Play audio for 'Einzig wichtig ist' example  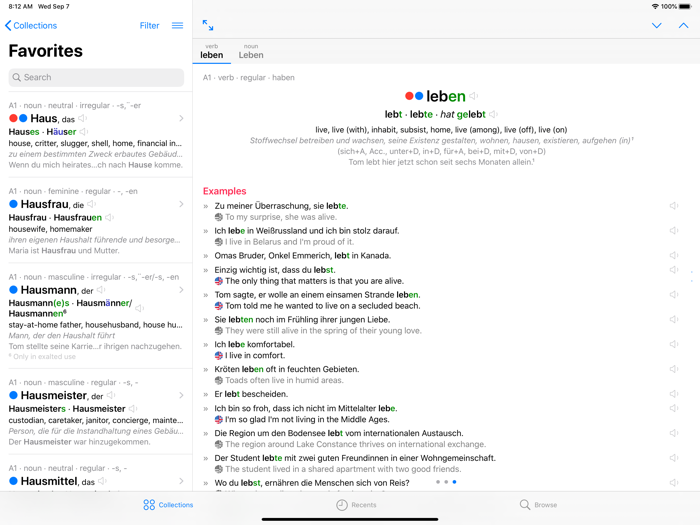[x=674, y=270]
